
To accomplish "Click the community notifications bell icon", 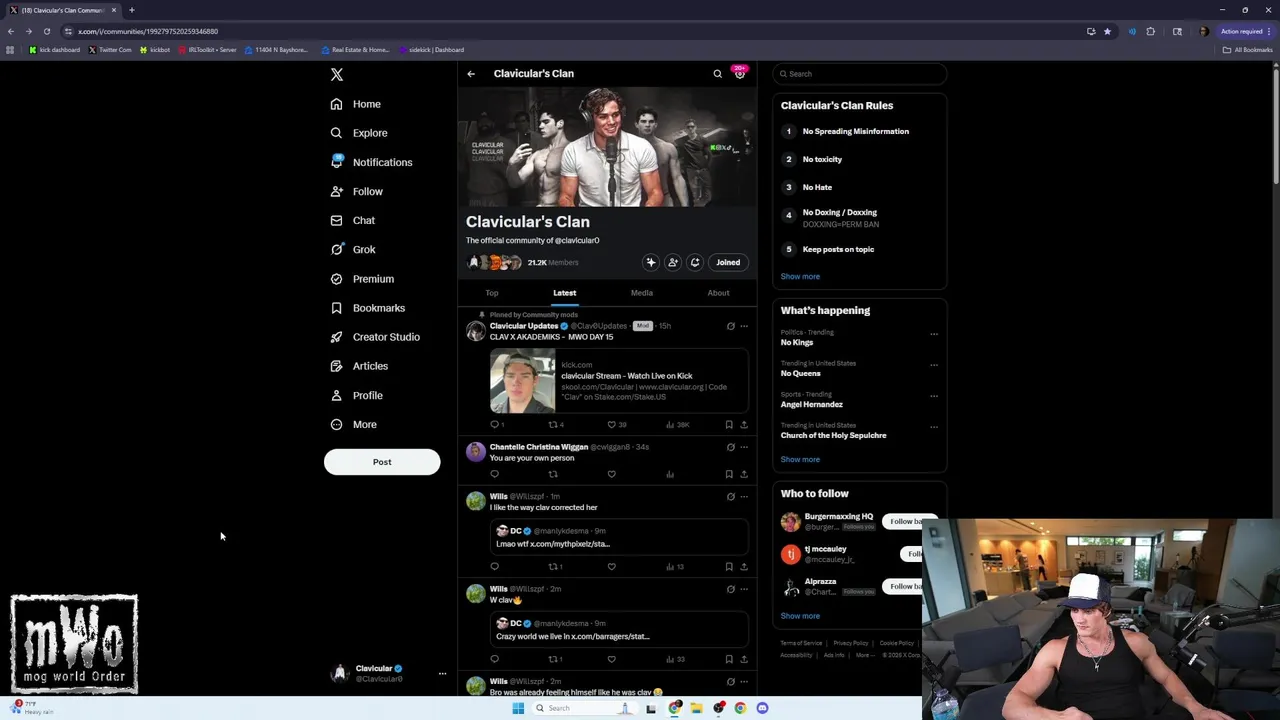I will [x=695, y=263].
